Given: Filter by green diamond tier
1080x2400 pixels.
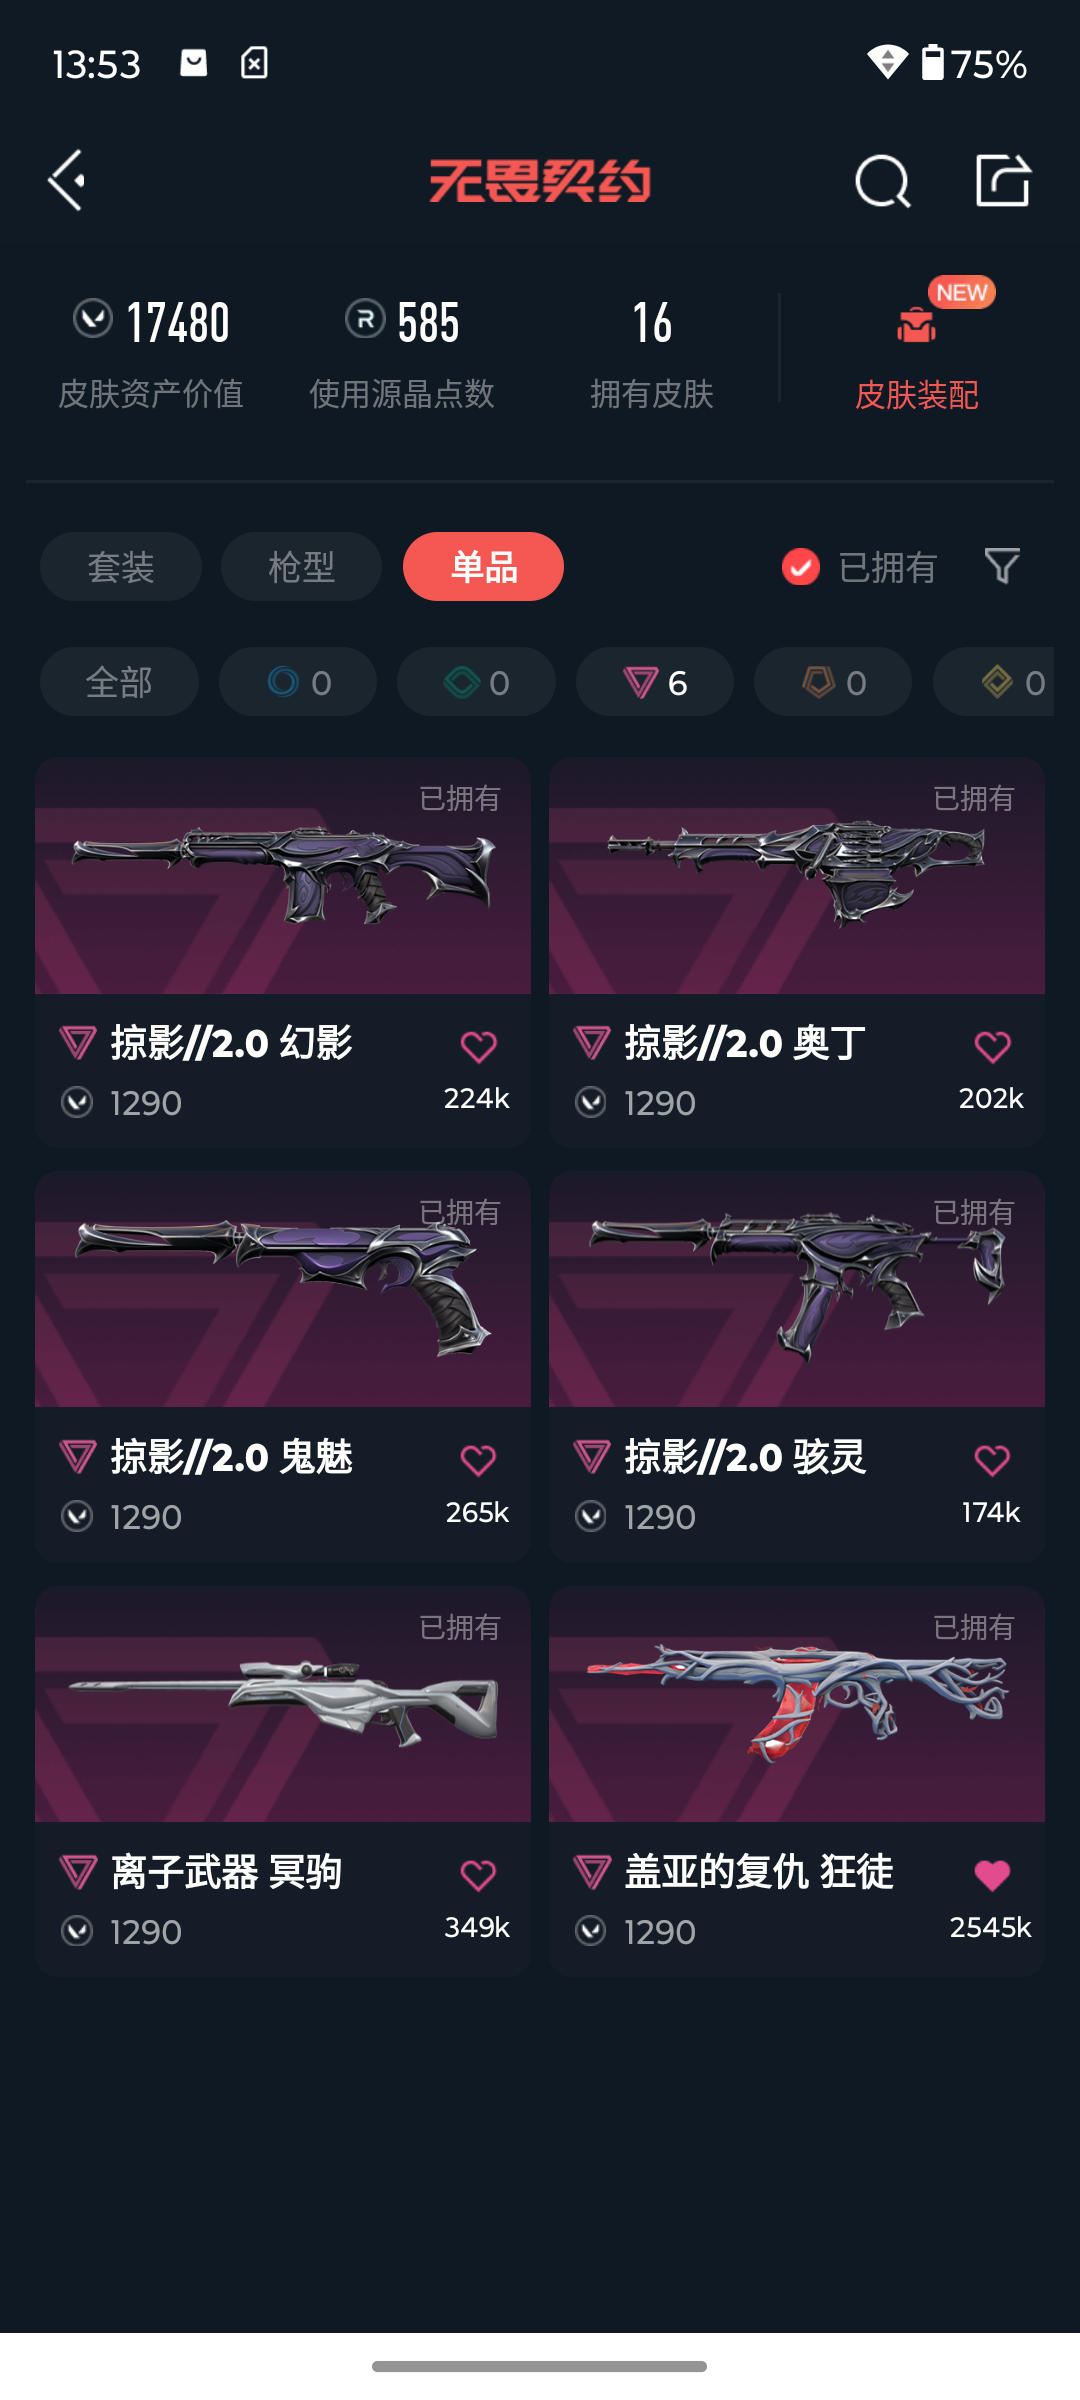Looking at the screenshot, I should click(x=476, y=682).
